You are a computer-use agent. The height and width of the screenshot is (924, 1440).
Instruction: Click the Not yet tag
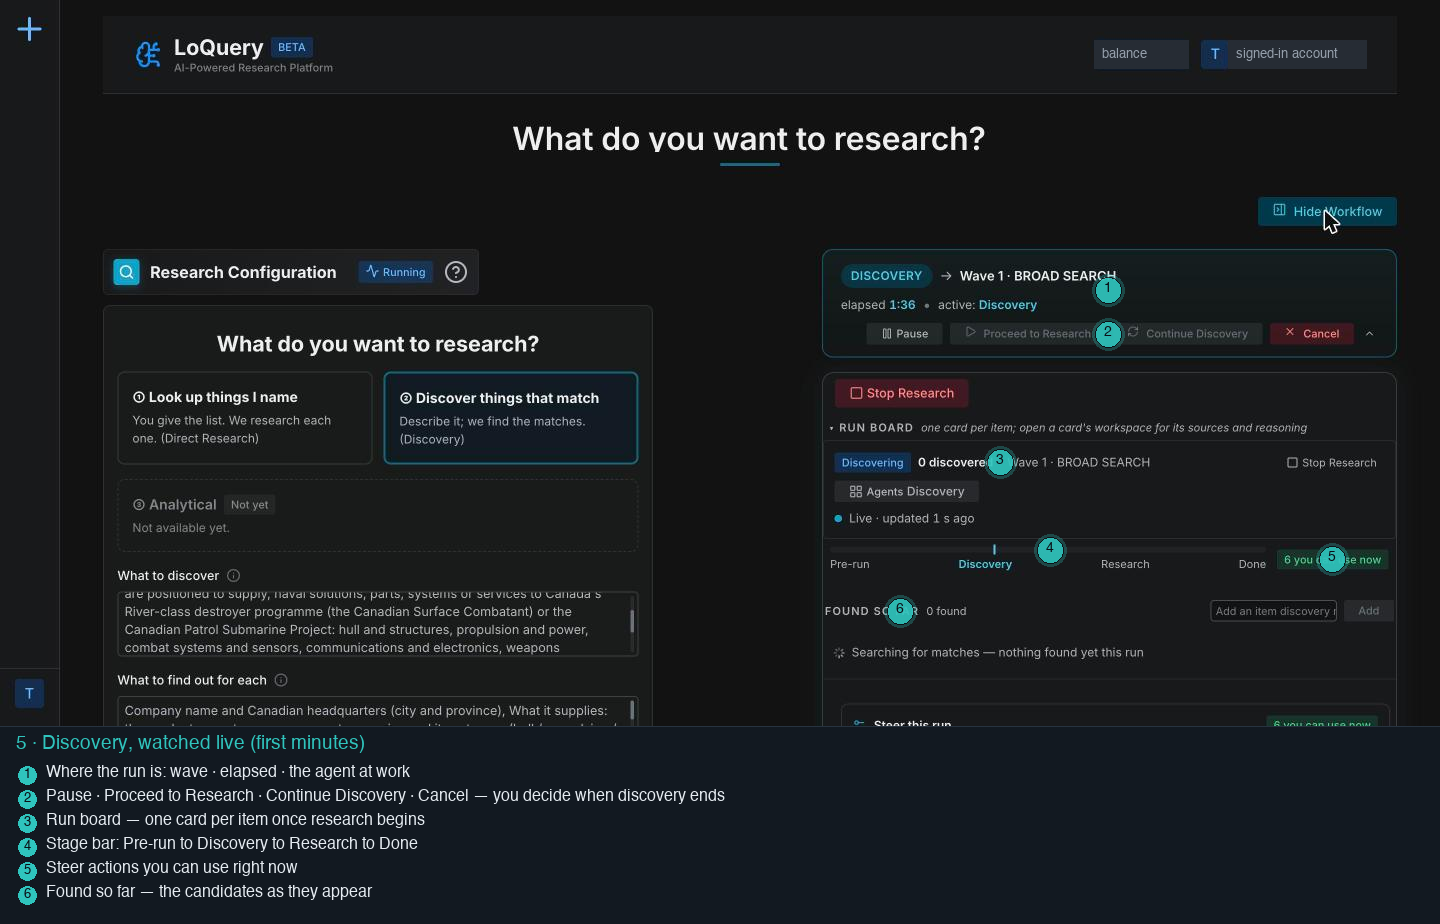click(x=249, y=505)
